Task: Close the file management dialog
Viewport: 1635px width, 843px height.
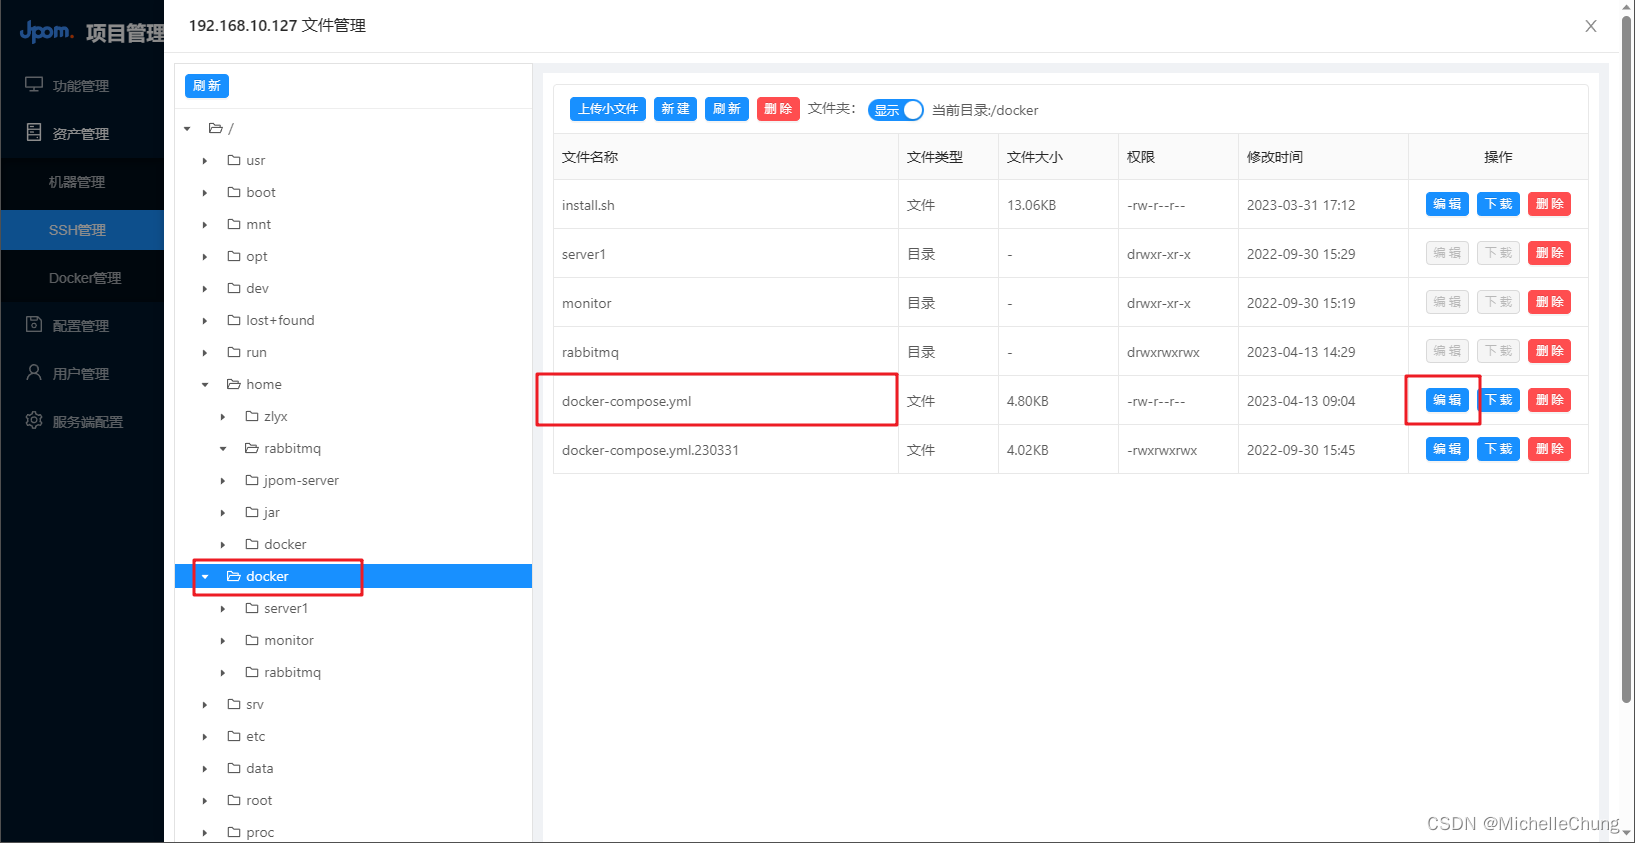Action: pyautogui.click(x=1591, y=26)
